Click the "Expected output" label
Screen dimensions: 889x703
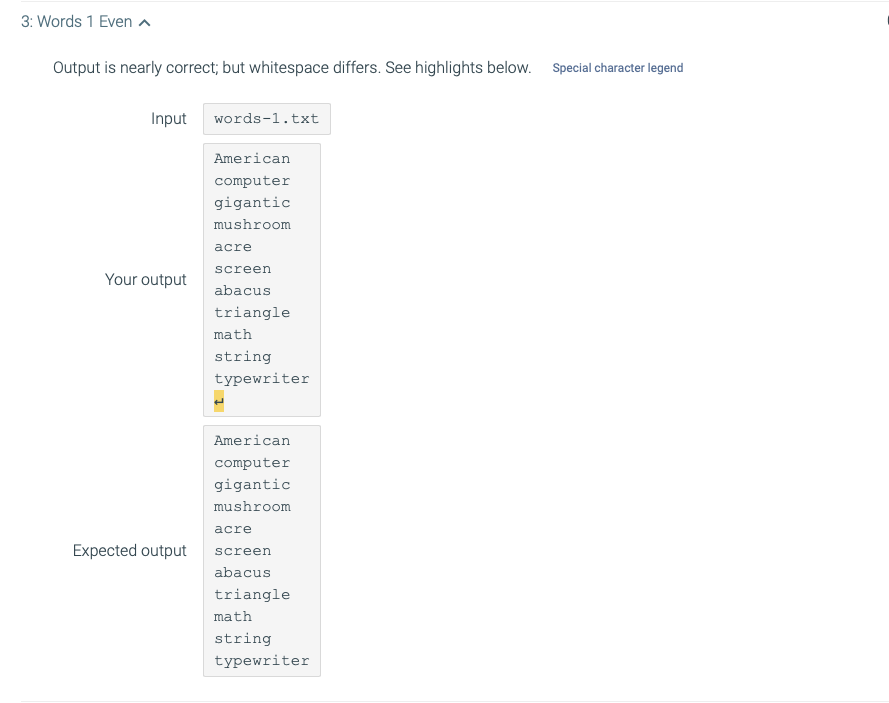[130, 550]
